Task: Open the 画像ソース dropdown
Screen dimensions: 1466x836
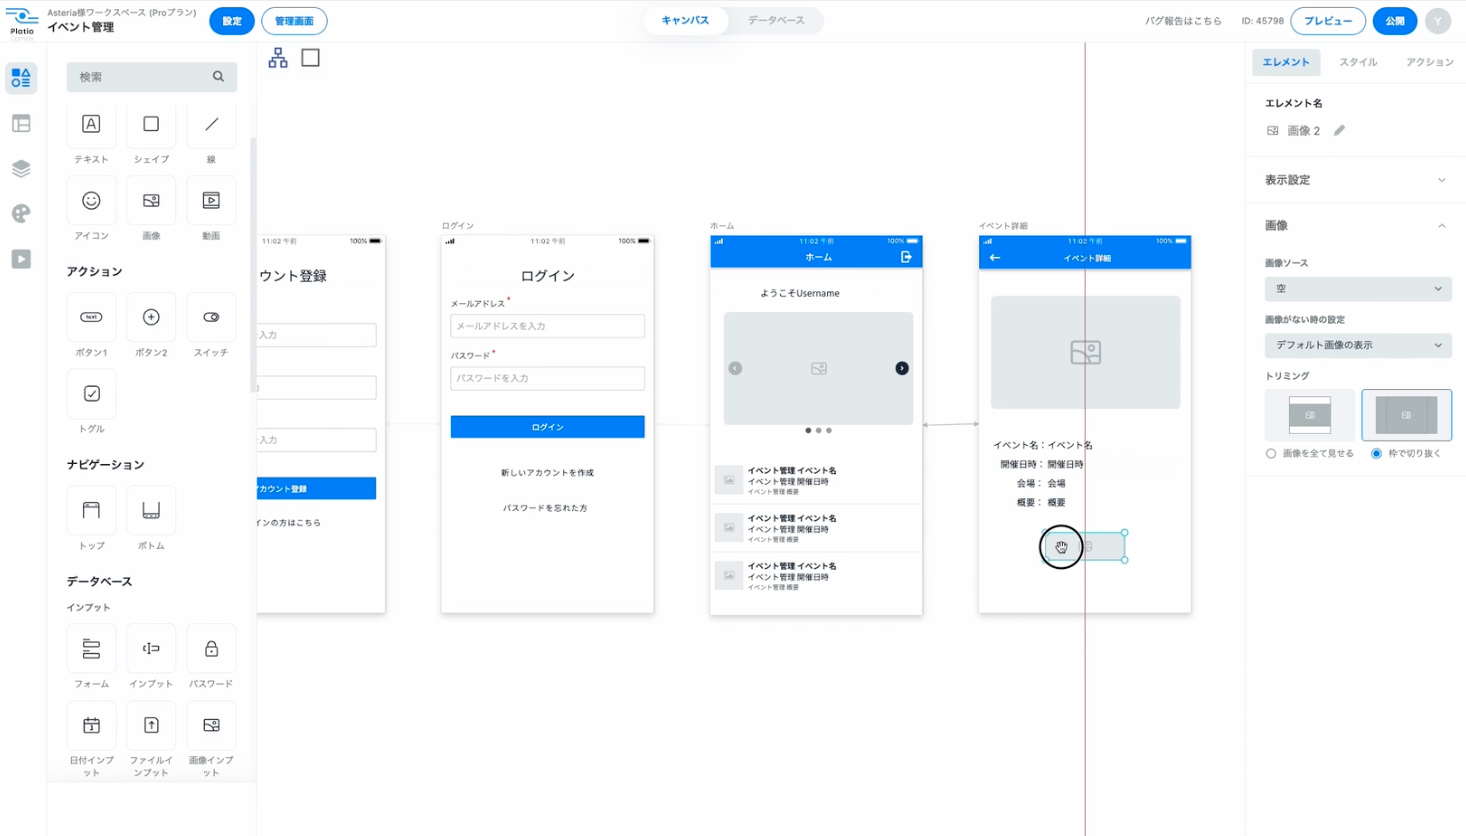Action: pos(1357,289)
